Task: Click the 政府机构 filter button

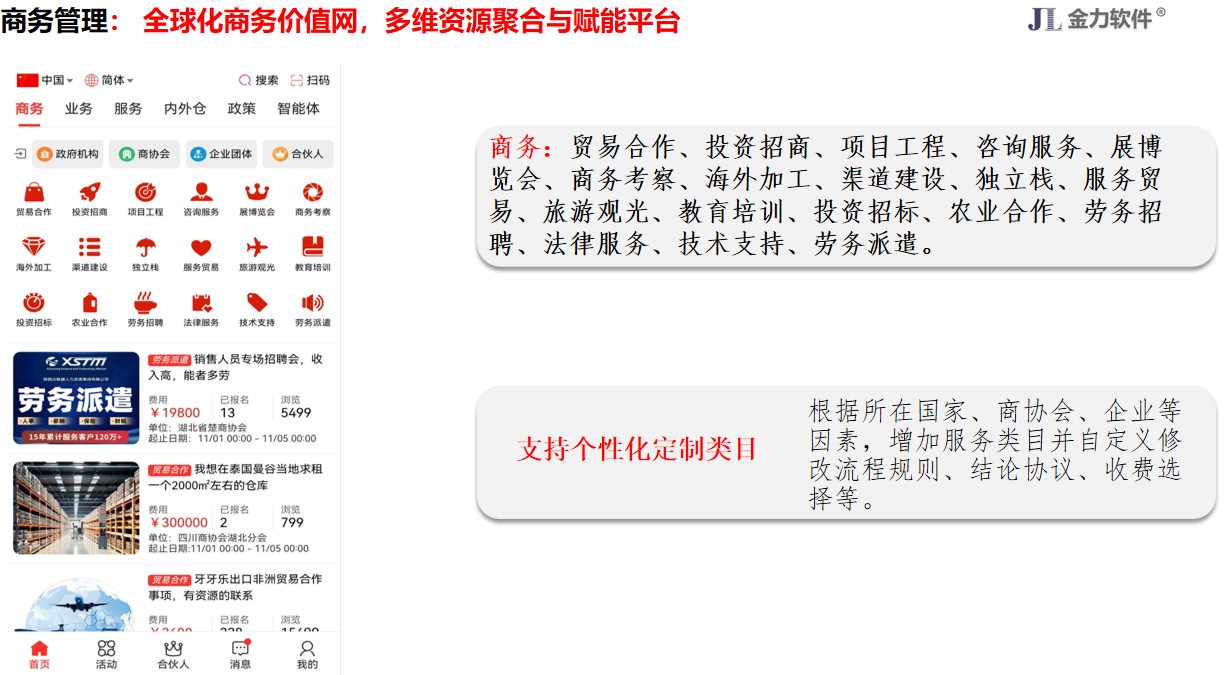Action: click(x=69, y=154)
